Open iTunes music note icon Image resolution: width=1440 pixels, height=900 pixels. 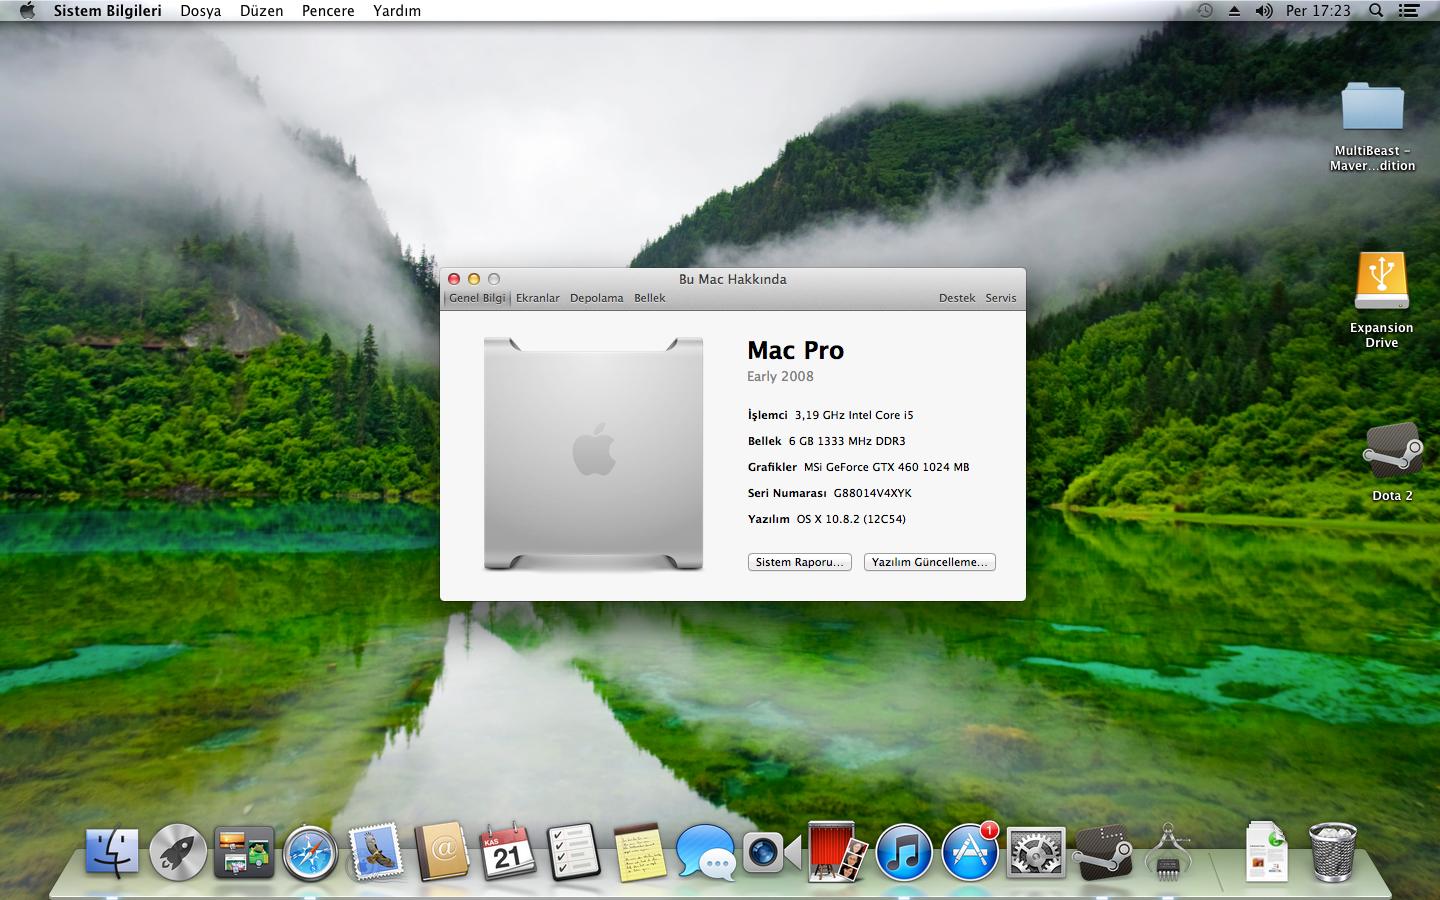click(903, 853)
